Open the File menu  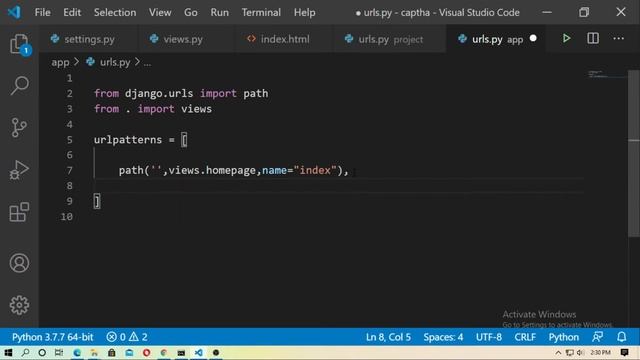click(42, 12)
